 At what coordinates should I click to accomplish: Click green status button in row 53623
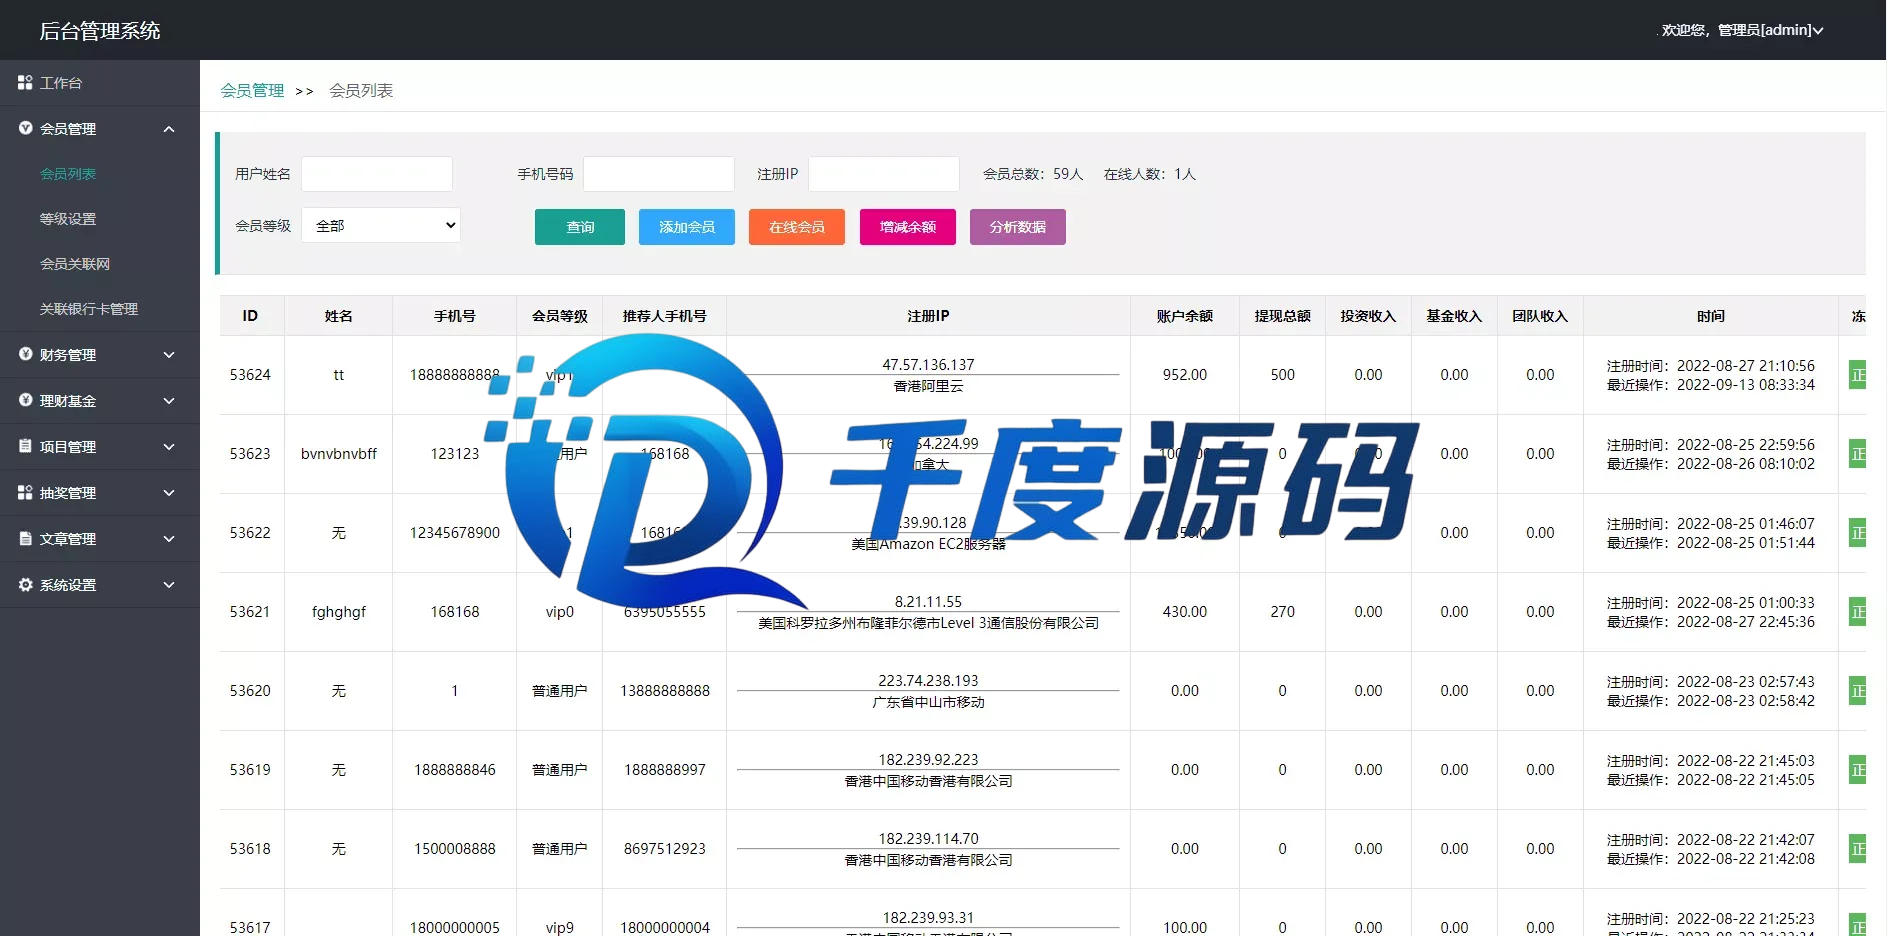click(x=1858, y=454)
